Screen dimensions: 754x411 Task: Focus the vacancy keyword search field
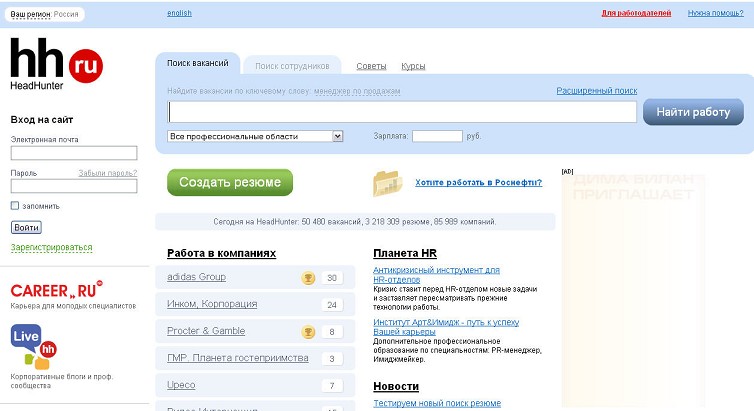pos(402,112)
